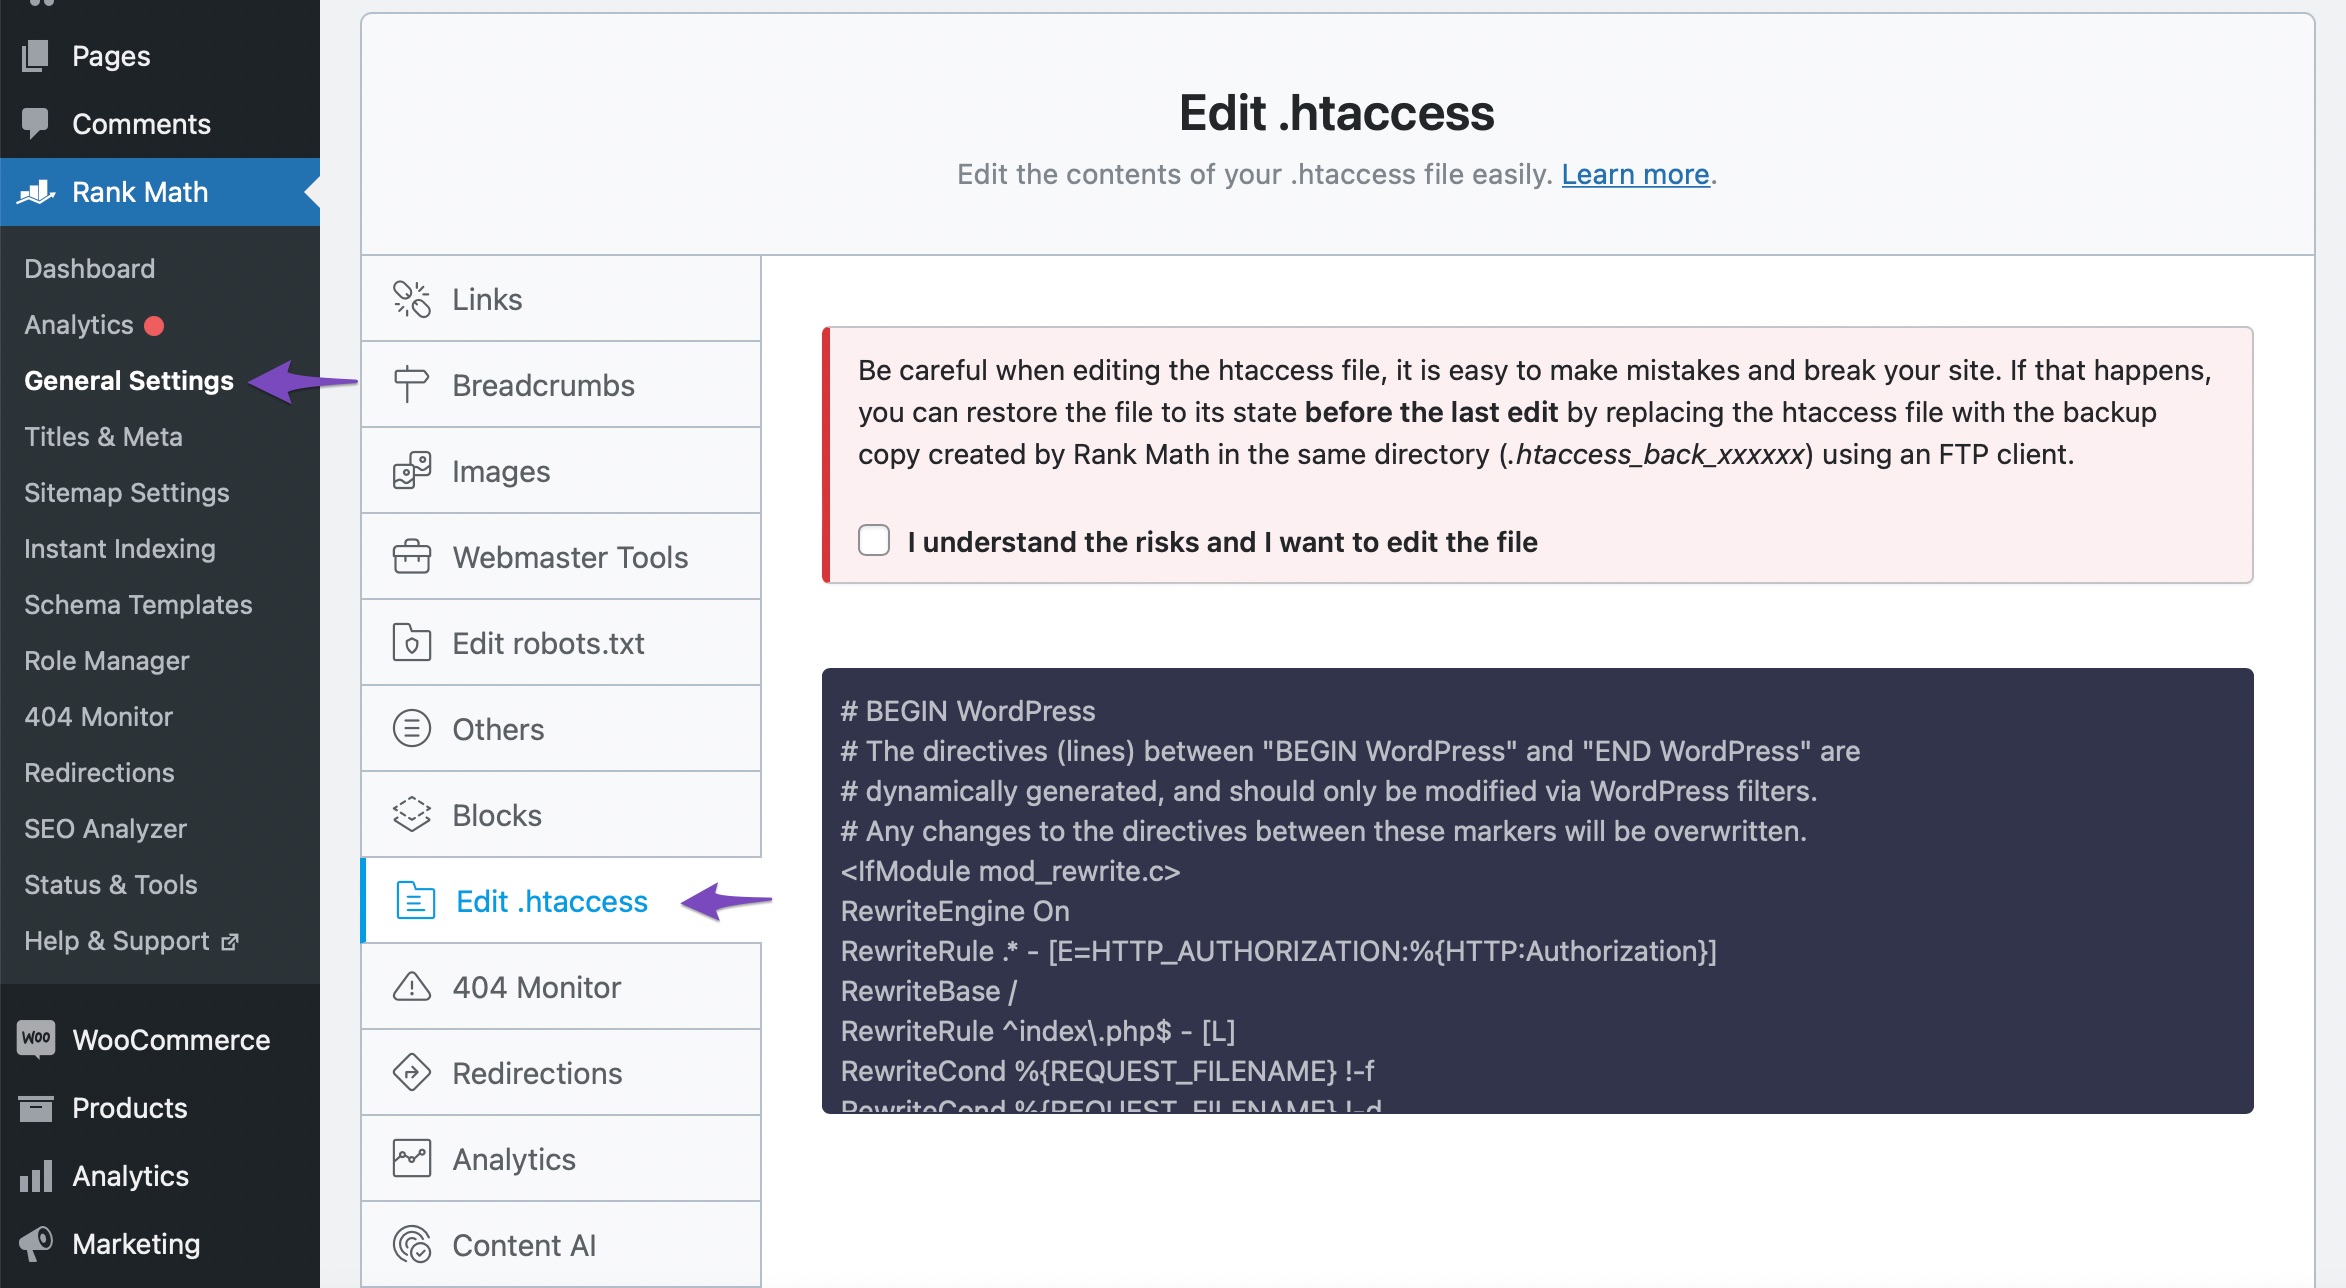Switch to the Redirections settings tab
The width and height of the screenshot is (2346, 1288).
coord(561,1073)
